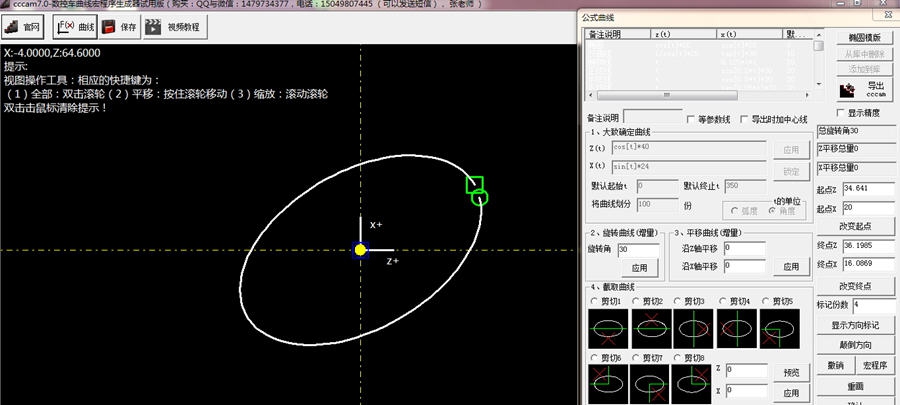Screen dimensions: 900x405
Task: Select the 剪切1 radio button
Action: pyautogui.click(x=593, y=301)
